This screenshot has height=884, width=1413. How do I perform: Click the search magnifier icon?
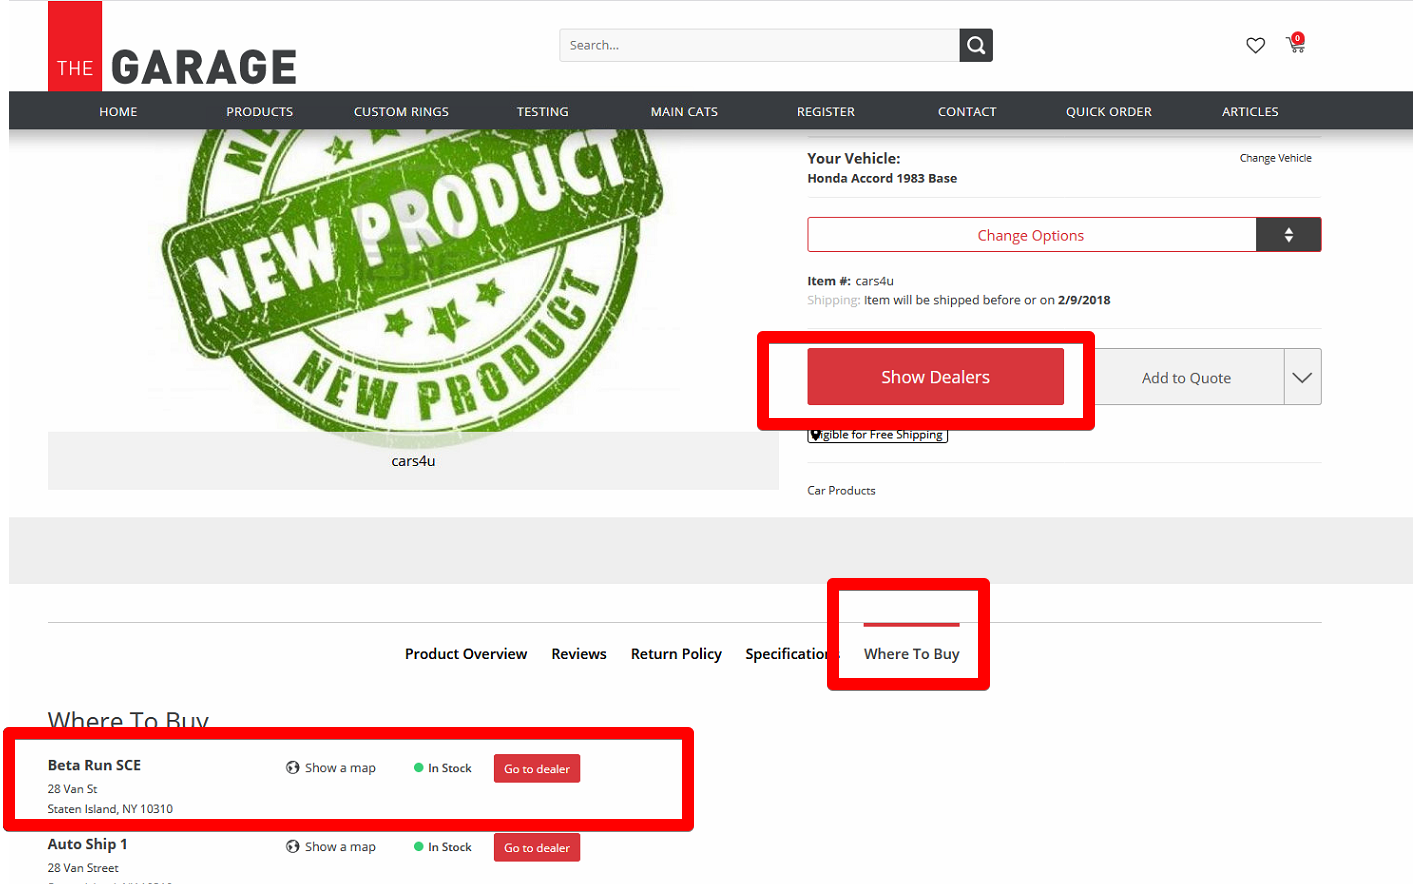[x=976, y=45]
